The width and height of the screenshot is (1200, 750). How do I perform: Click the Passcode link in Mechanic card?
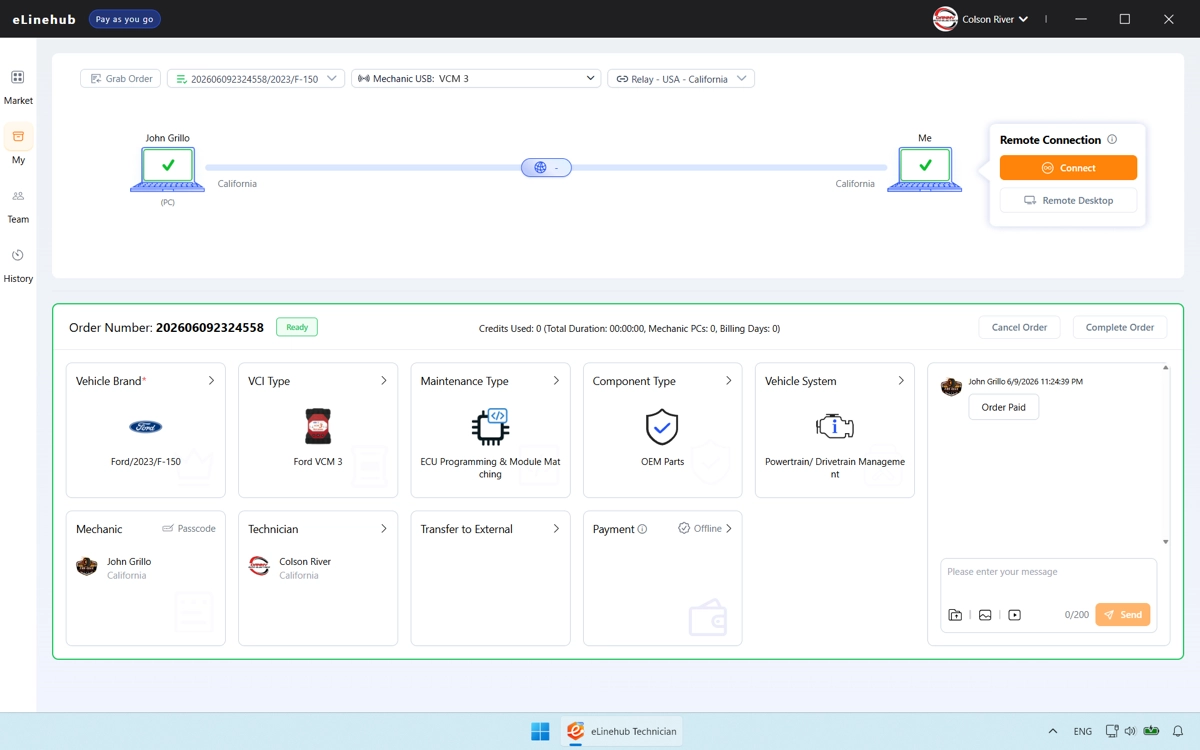click(x=189, y=529)
